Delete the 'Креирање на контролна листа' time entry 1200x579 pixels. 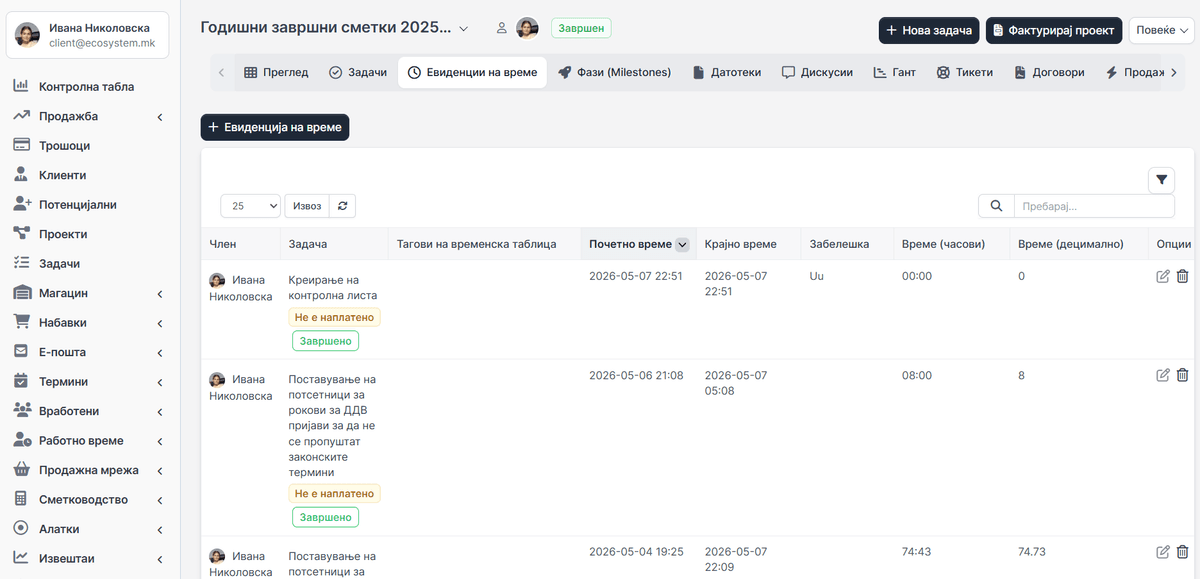coord(1182,276)
